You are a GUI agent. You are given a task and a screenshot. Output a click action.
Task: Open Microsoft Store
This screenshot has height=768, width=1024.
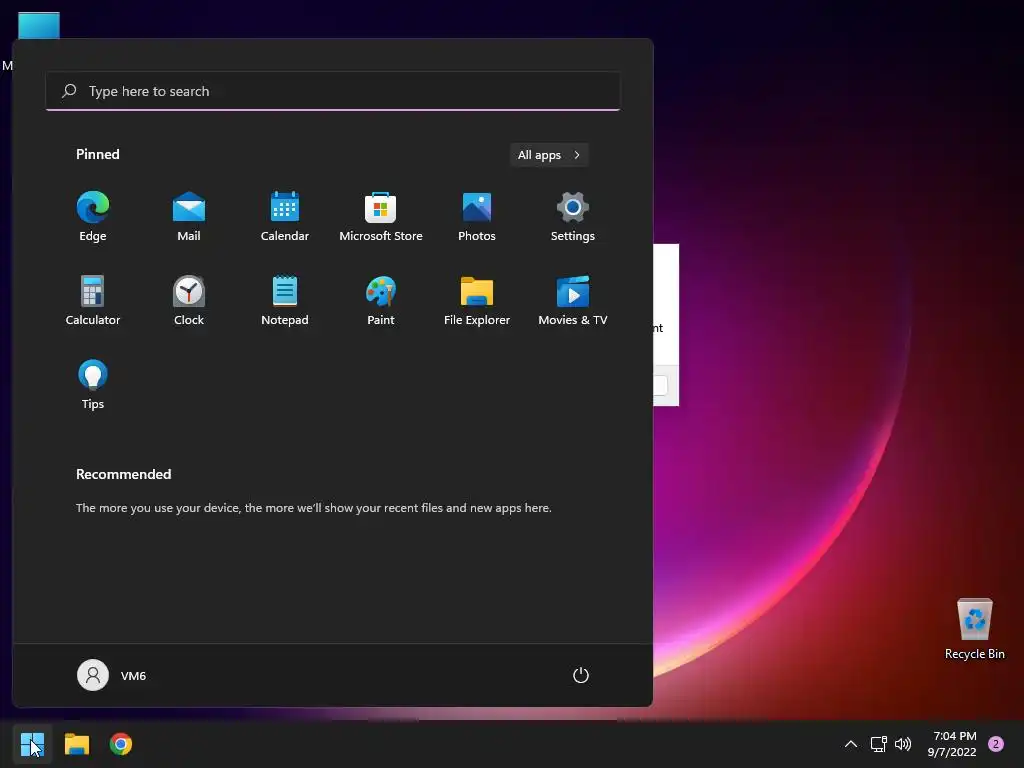coord(381,217)
